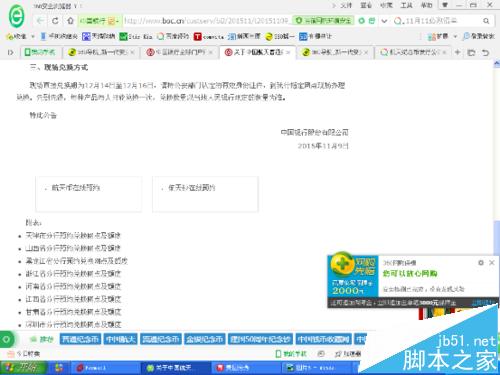The height and width of the screenshot is (375, 500).
Task: Open the 甘肃省分行 exchange outlets link
Action: 73,312
